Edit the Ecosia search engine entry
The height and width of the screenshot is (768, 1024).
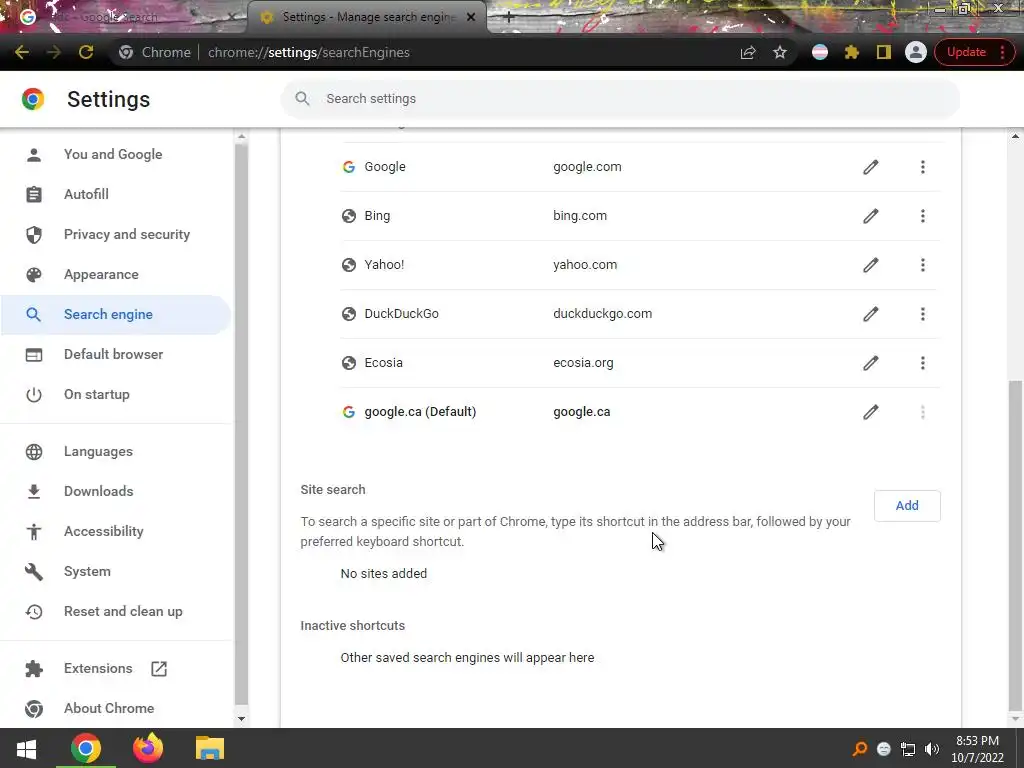[871, 363]
